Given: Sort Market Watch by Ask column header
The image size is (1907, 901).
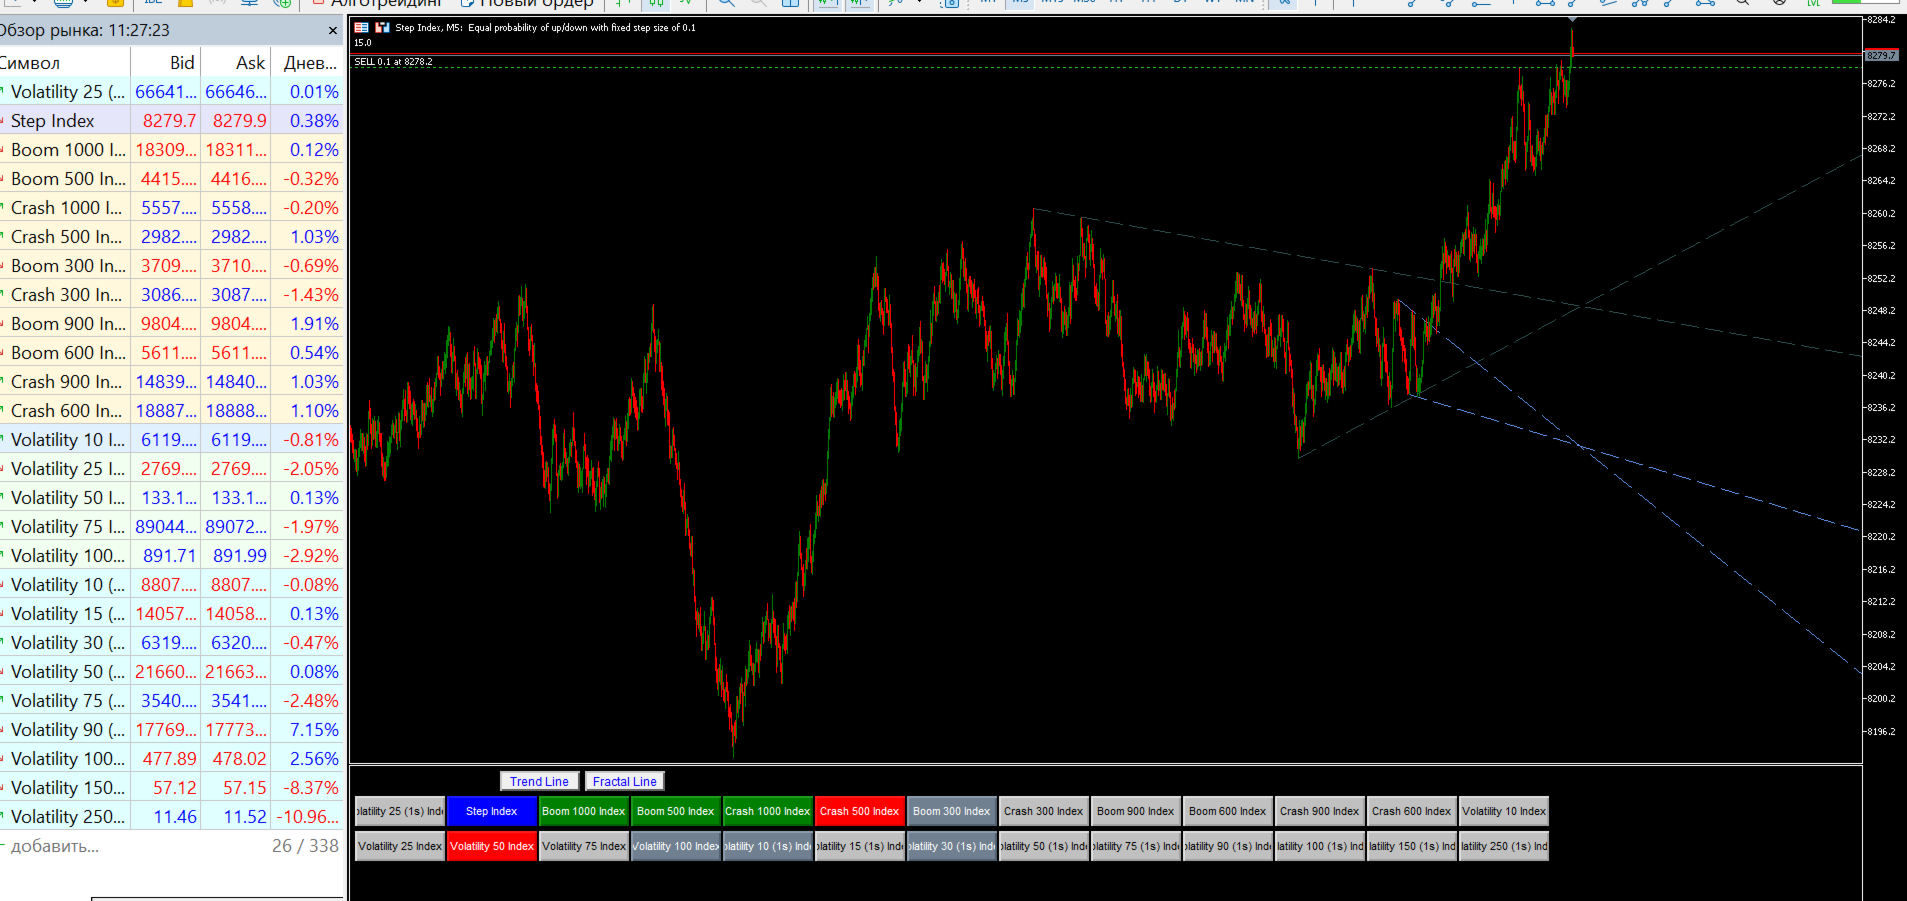Looking at the screenshot, I should tap(235, 62).
